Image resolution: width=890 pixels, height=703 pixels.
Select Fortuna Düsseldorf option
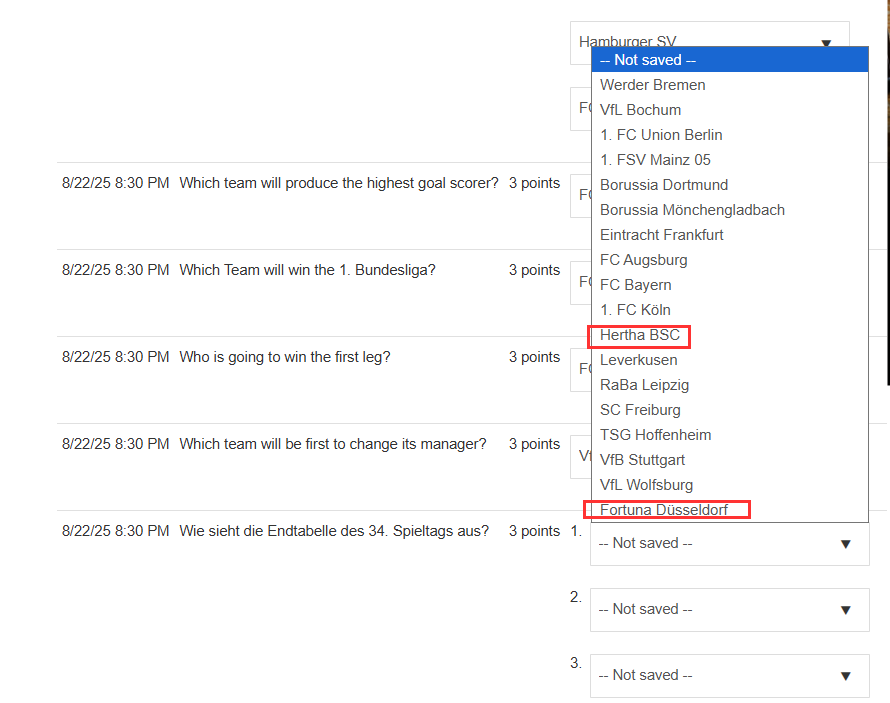pos(729,510)
